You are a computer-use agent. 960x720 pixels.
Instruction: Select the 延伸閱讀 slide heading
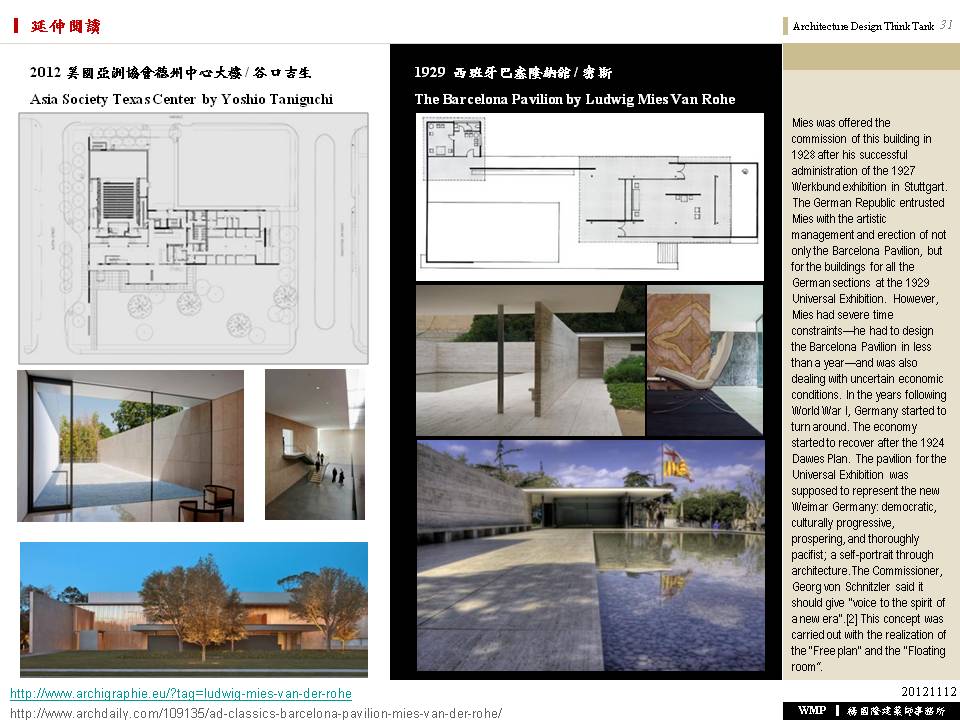[65, 26]
